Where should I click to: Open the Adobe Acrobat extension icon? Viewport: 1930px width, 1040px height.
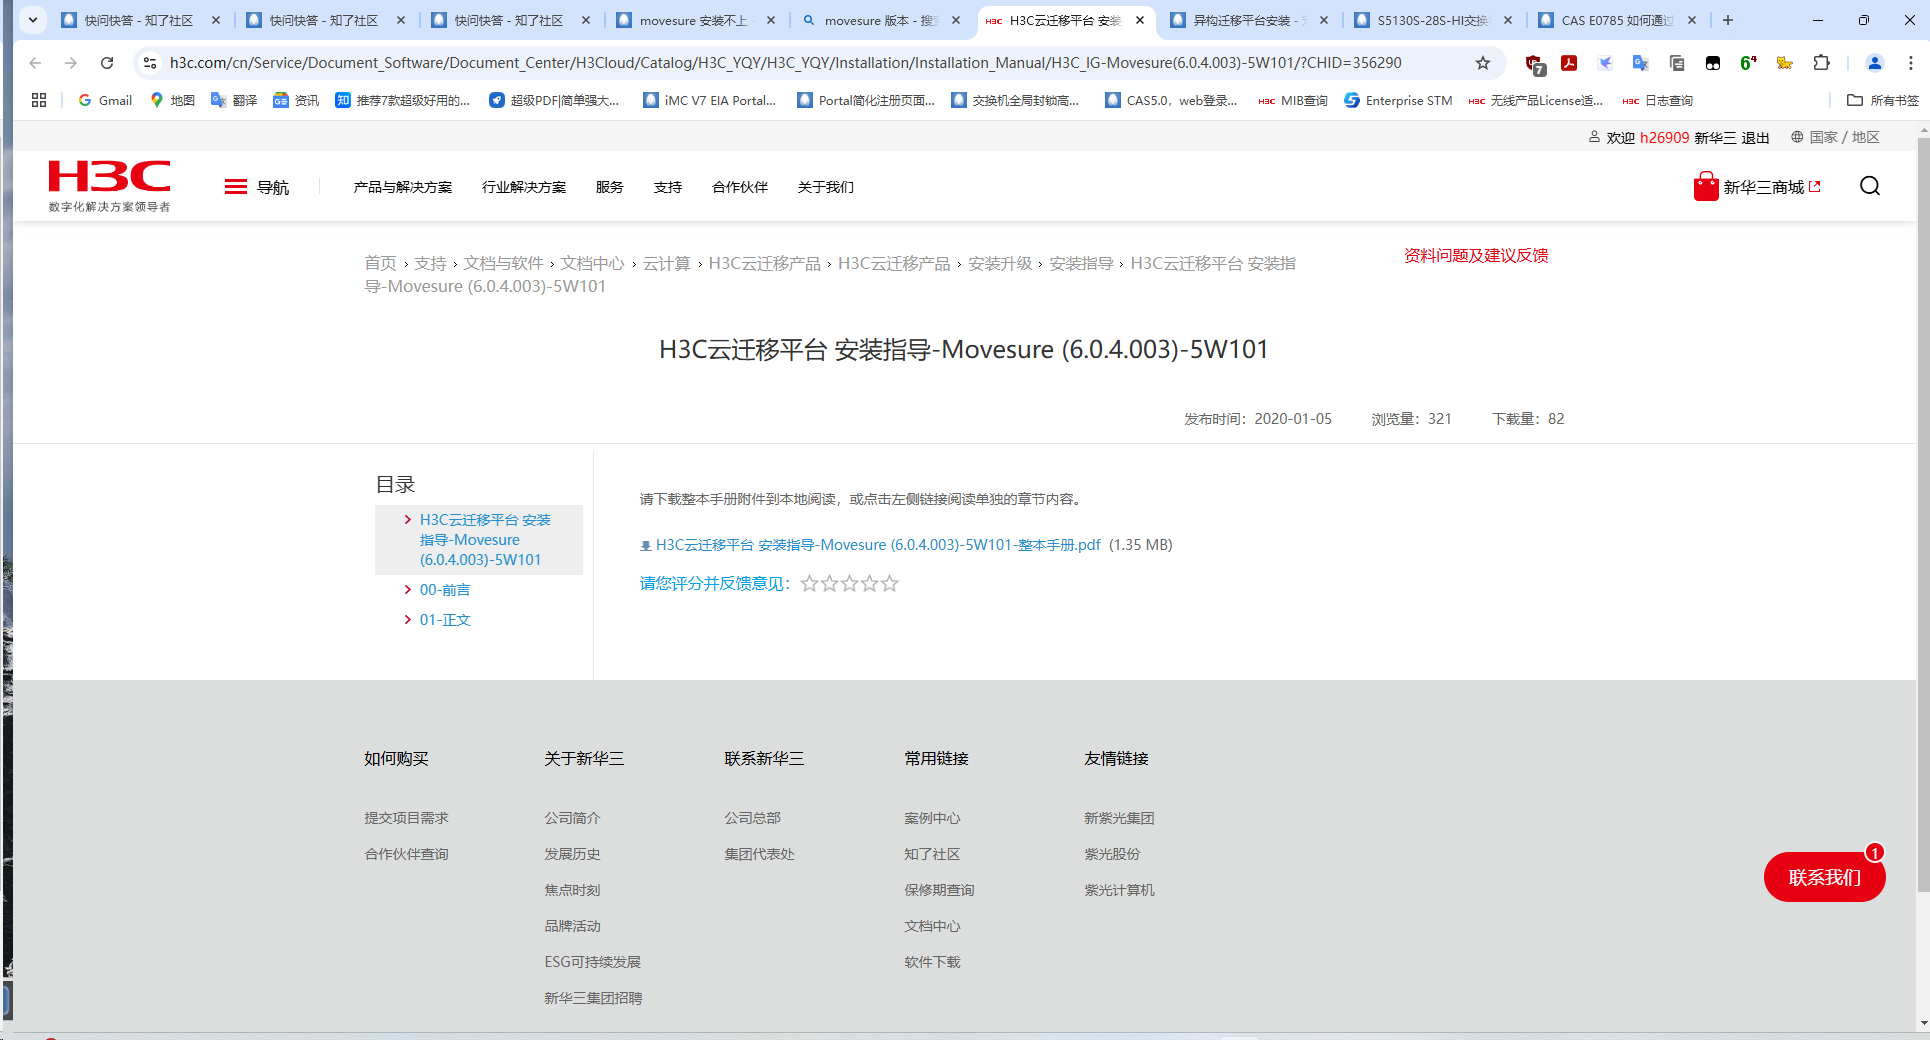click(x=1569, y=63)
